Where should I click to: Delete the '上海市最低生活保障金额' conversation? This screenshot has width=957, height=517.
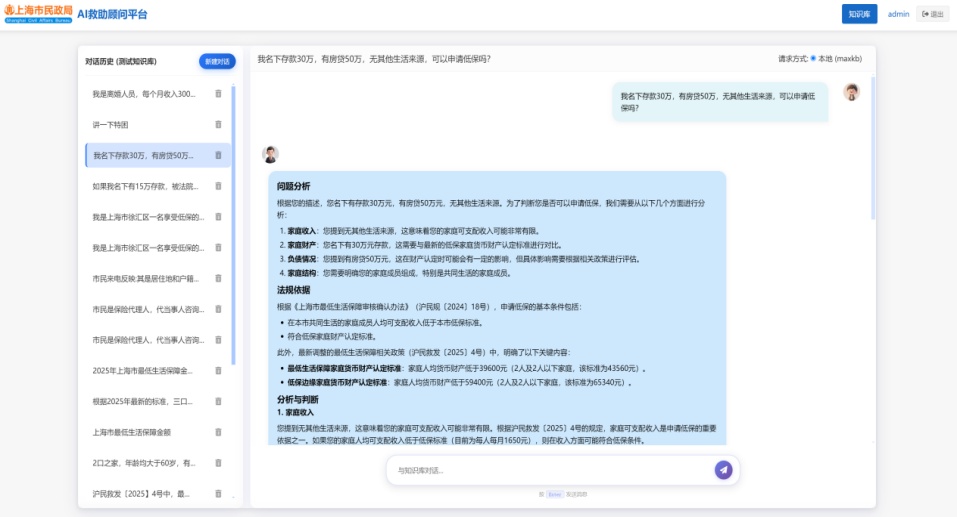point(218,432)
